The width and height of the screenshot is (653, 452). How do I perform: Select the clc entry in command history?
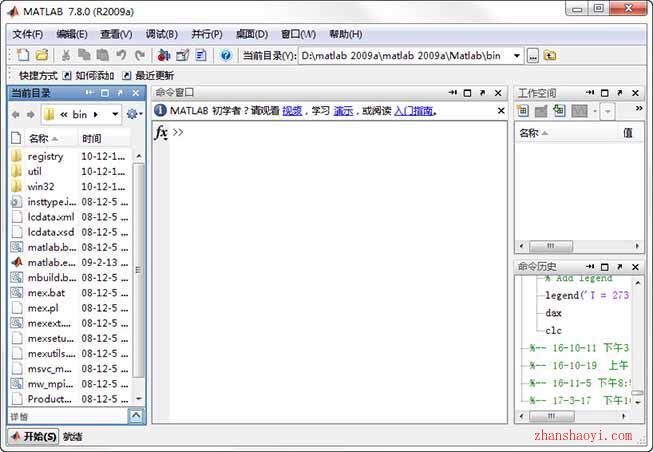point(553,331)
